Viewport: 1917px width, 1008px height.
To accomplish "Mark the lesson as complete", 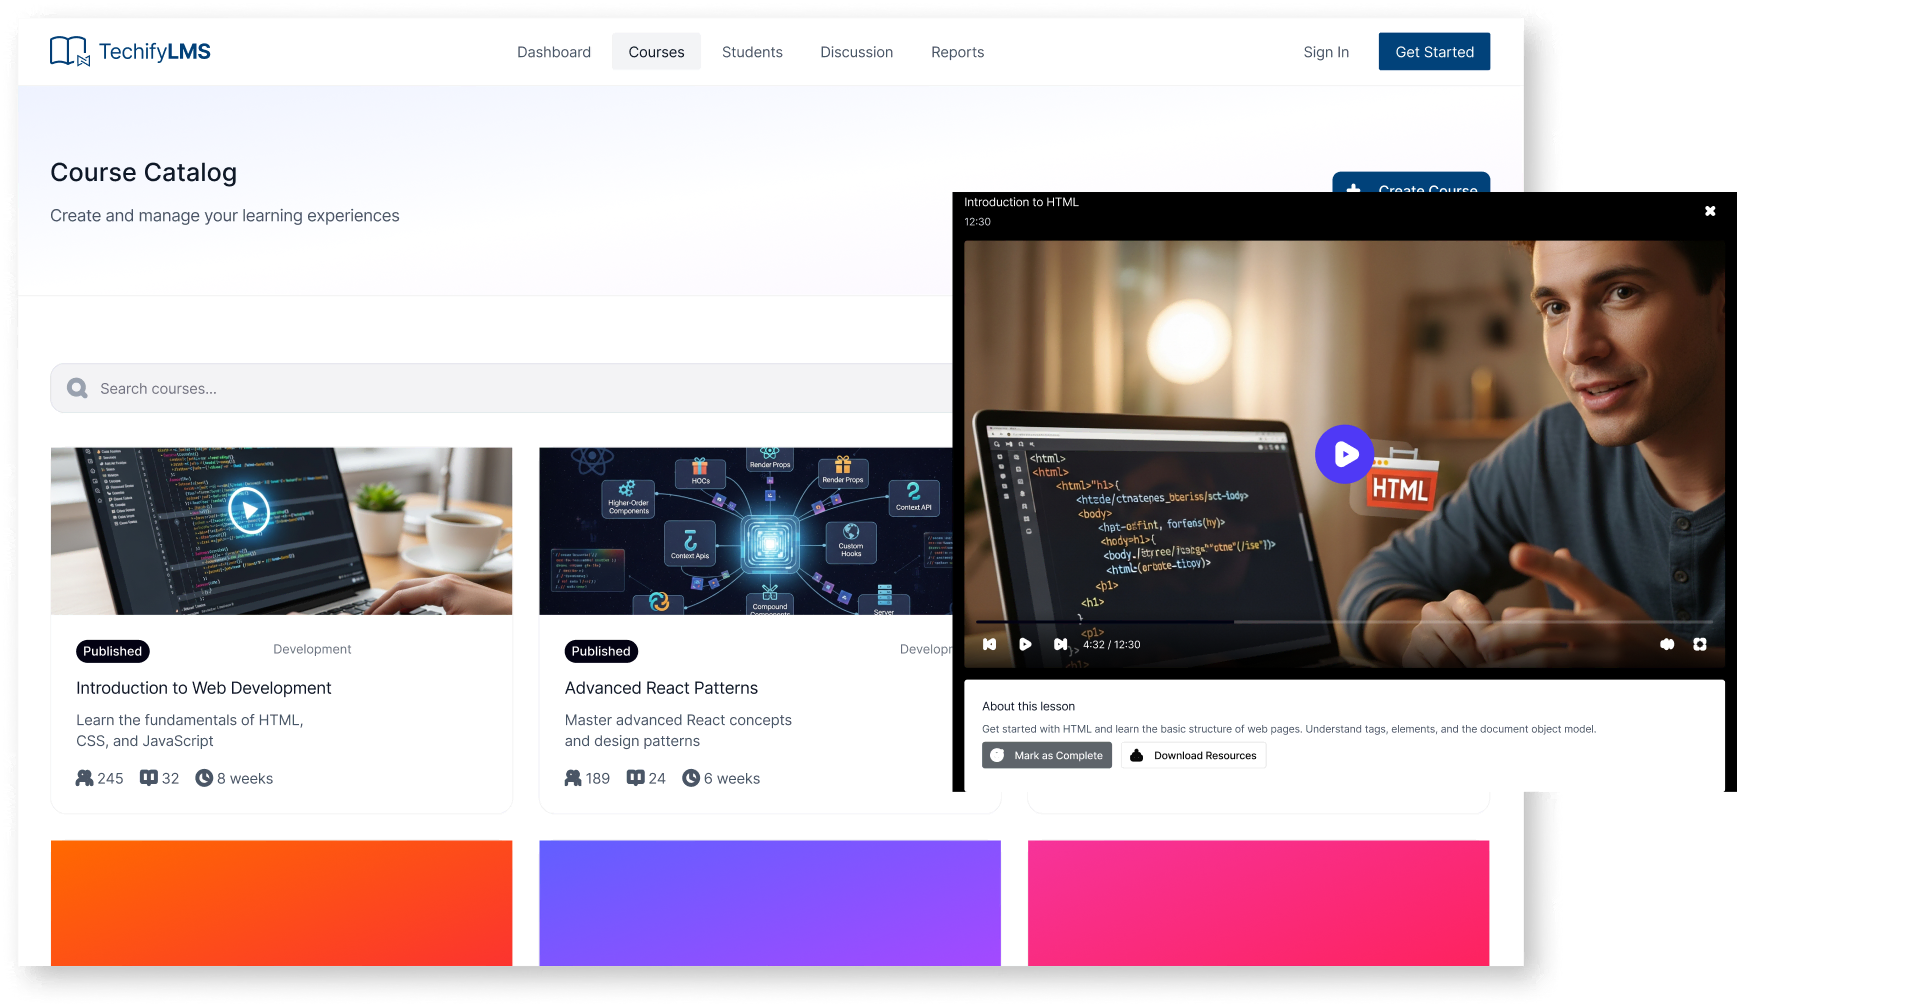I will point(1047,756).
